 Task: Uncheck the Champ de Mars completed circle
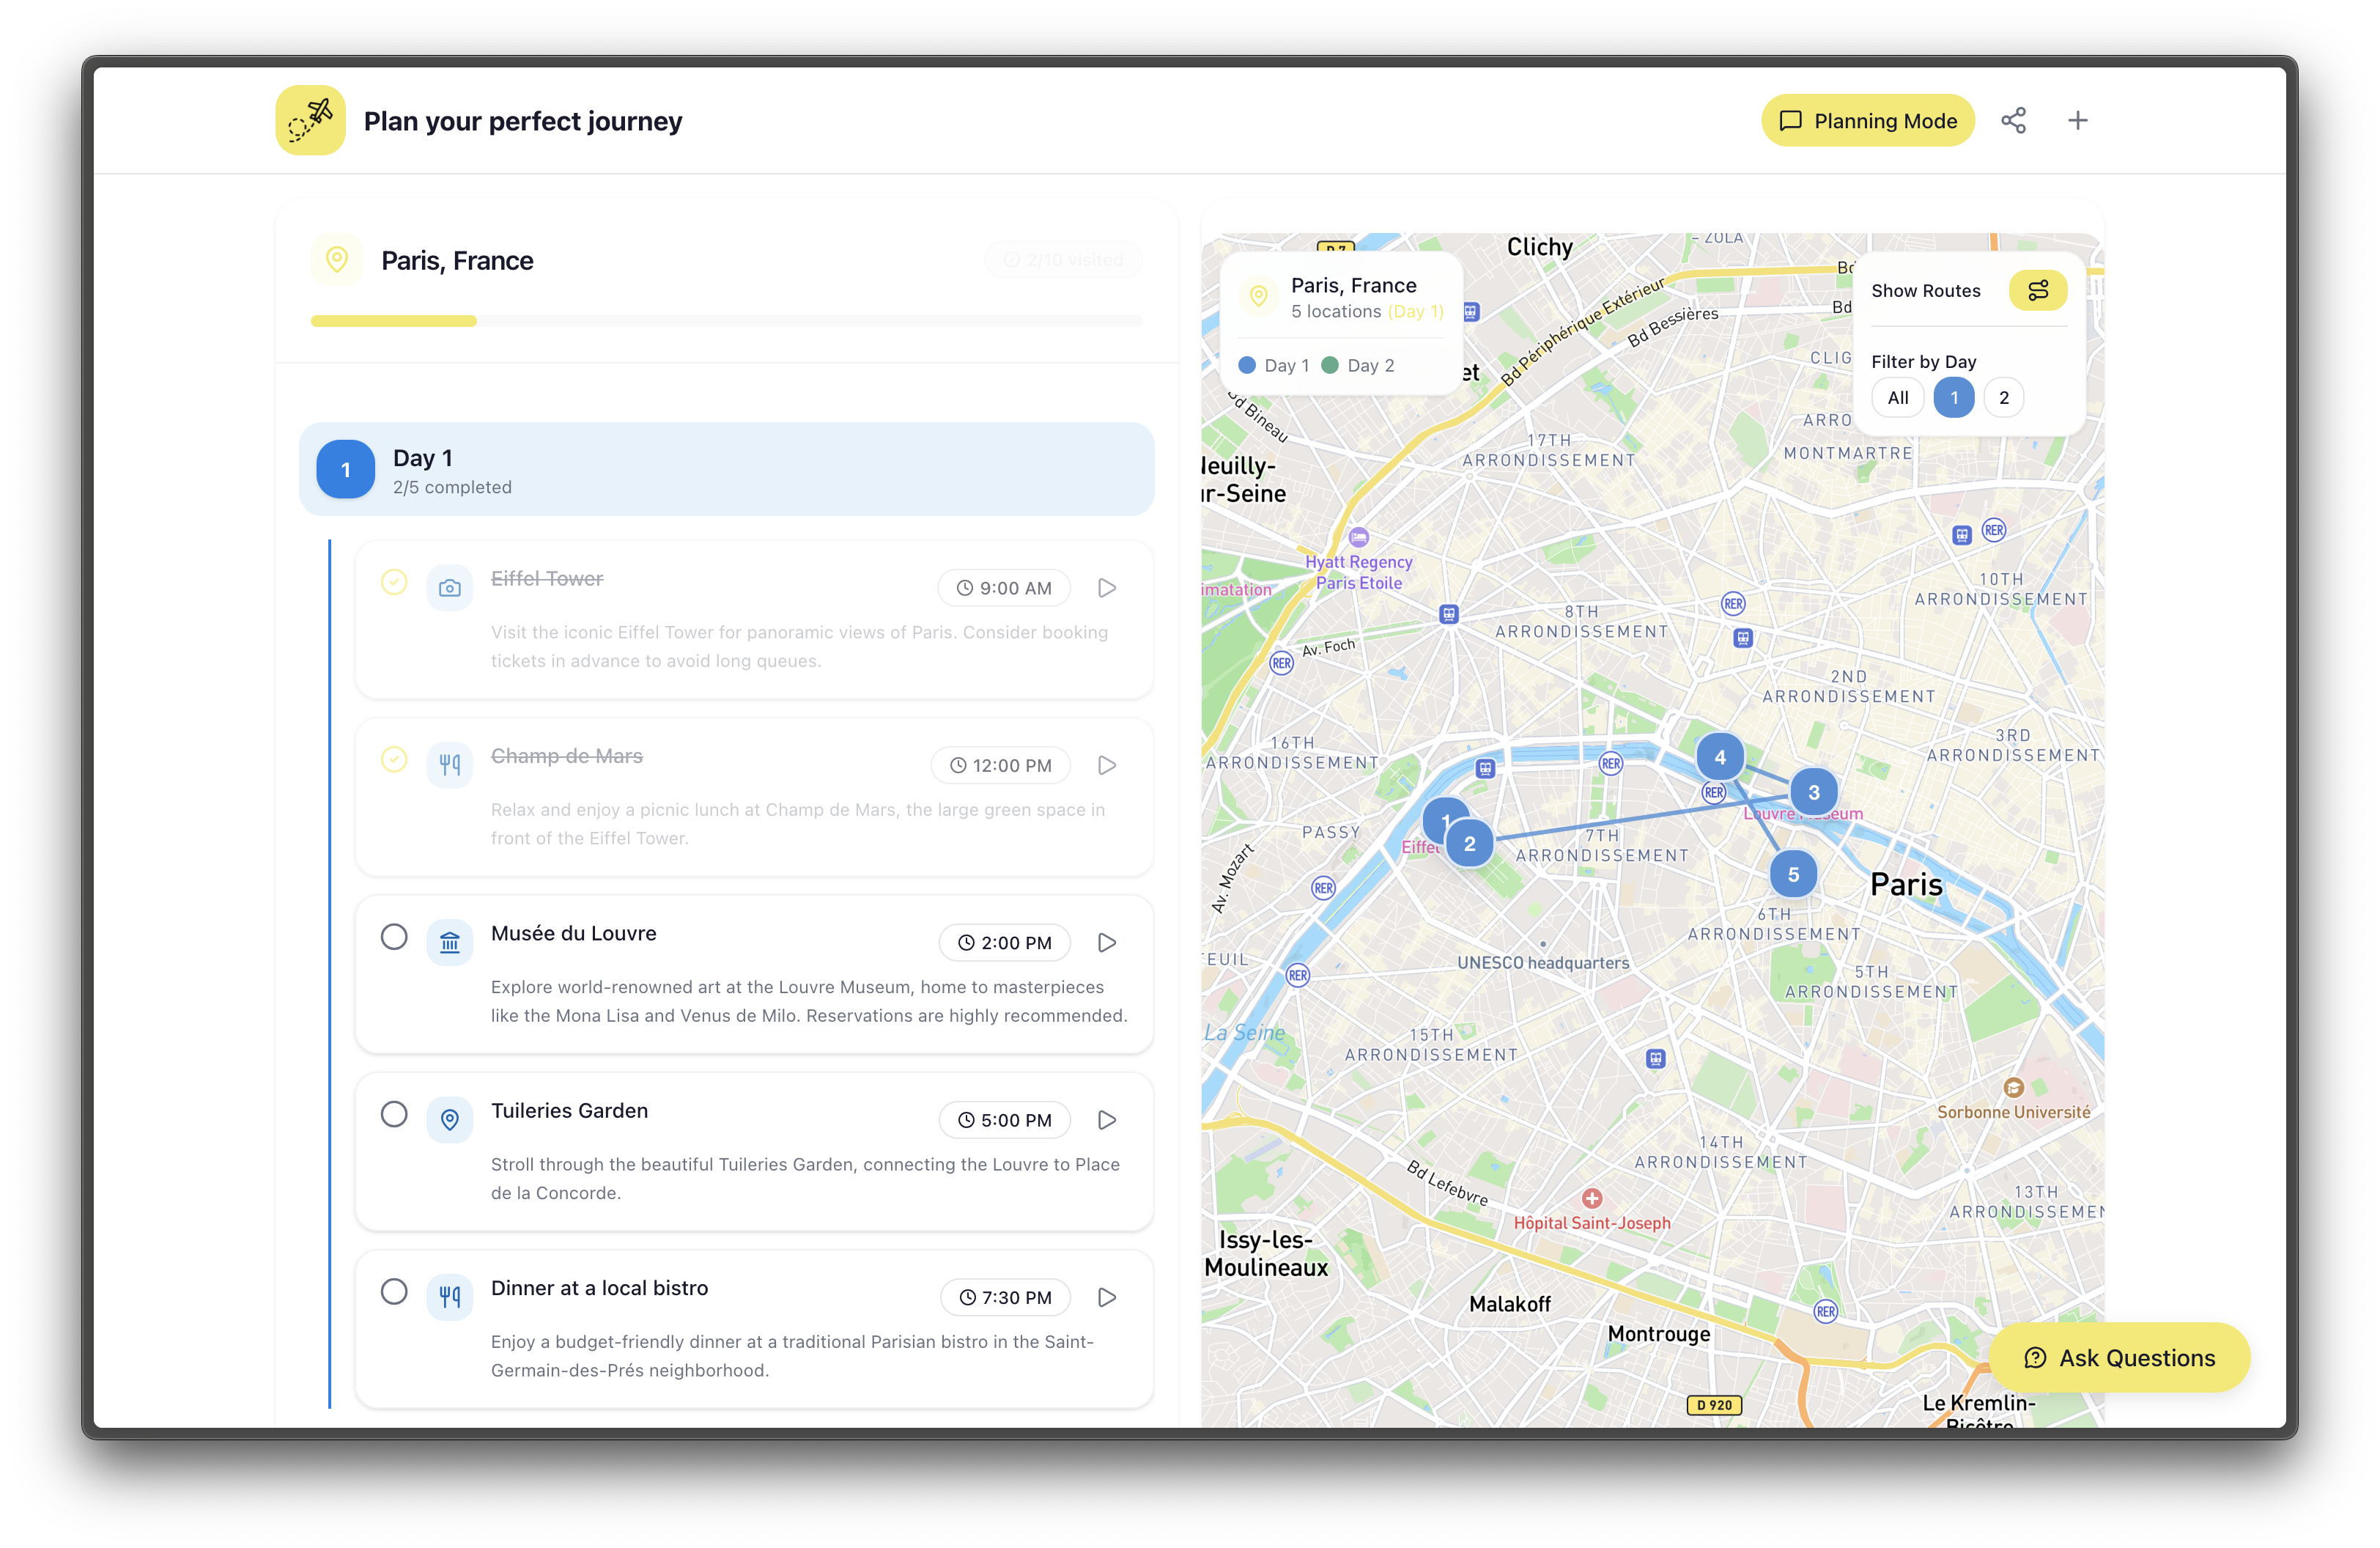[394, 759]
